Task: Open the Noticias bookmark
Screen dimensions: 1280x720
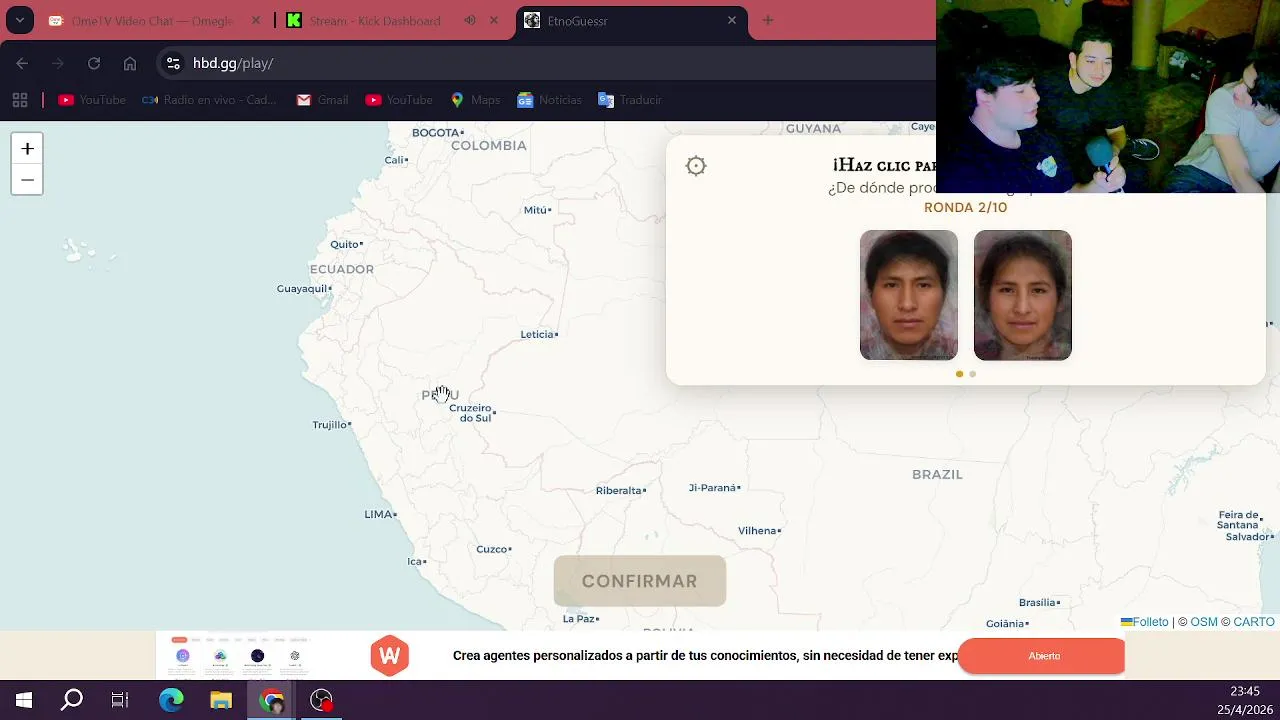Action: 549,100
